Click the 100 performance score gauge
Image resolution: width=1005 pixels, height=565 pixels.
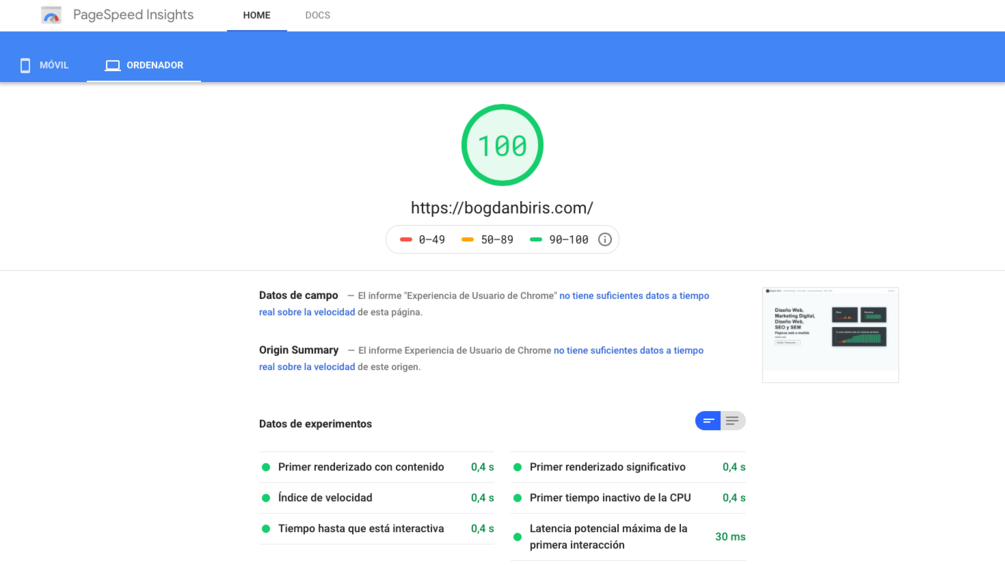502,145
